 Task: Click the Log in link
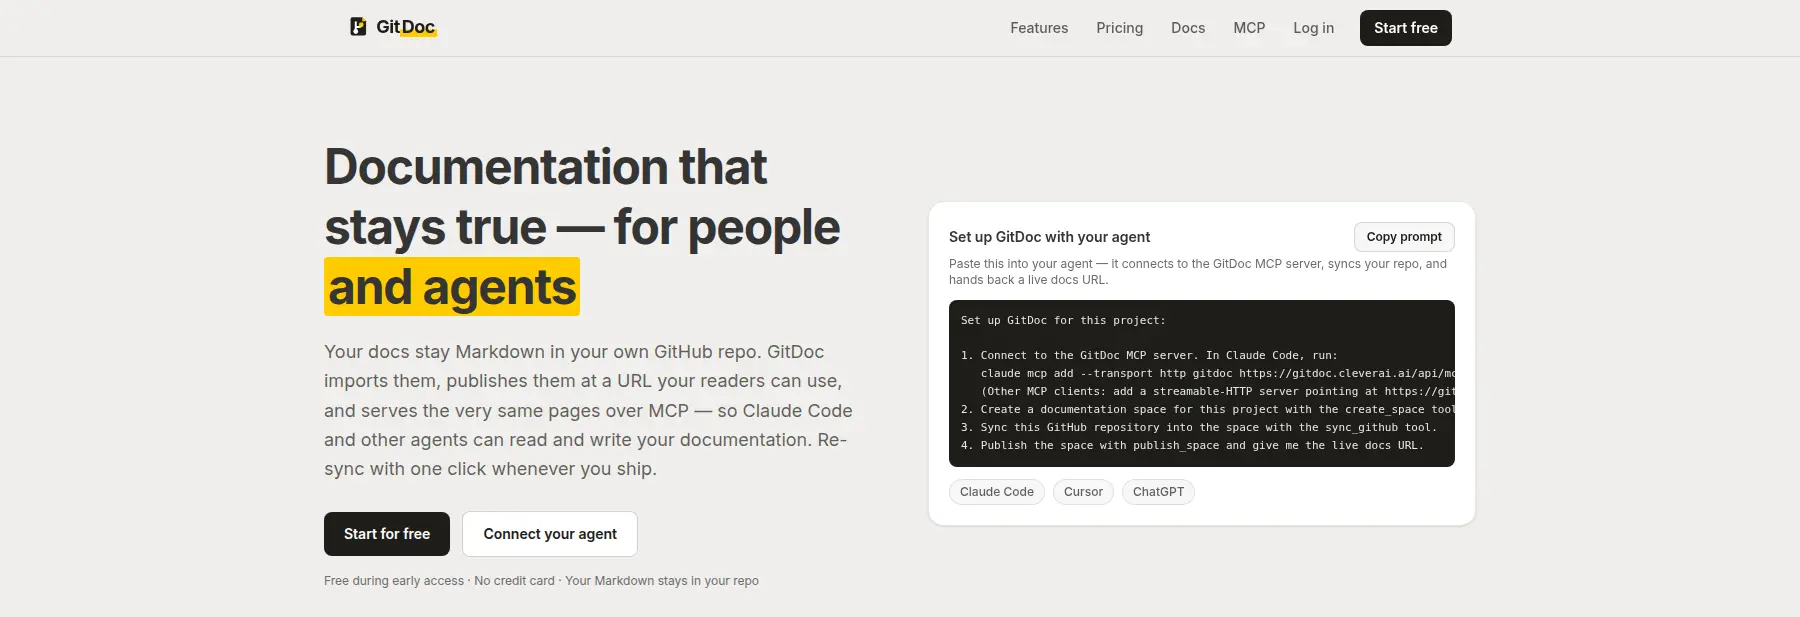point(1313,28)
